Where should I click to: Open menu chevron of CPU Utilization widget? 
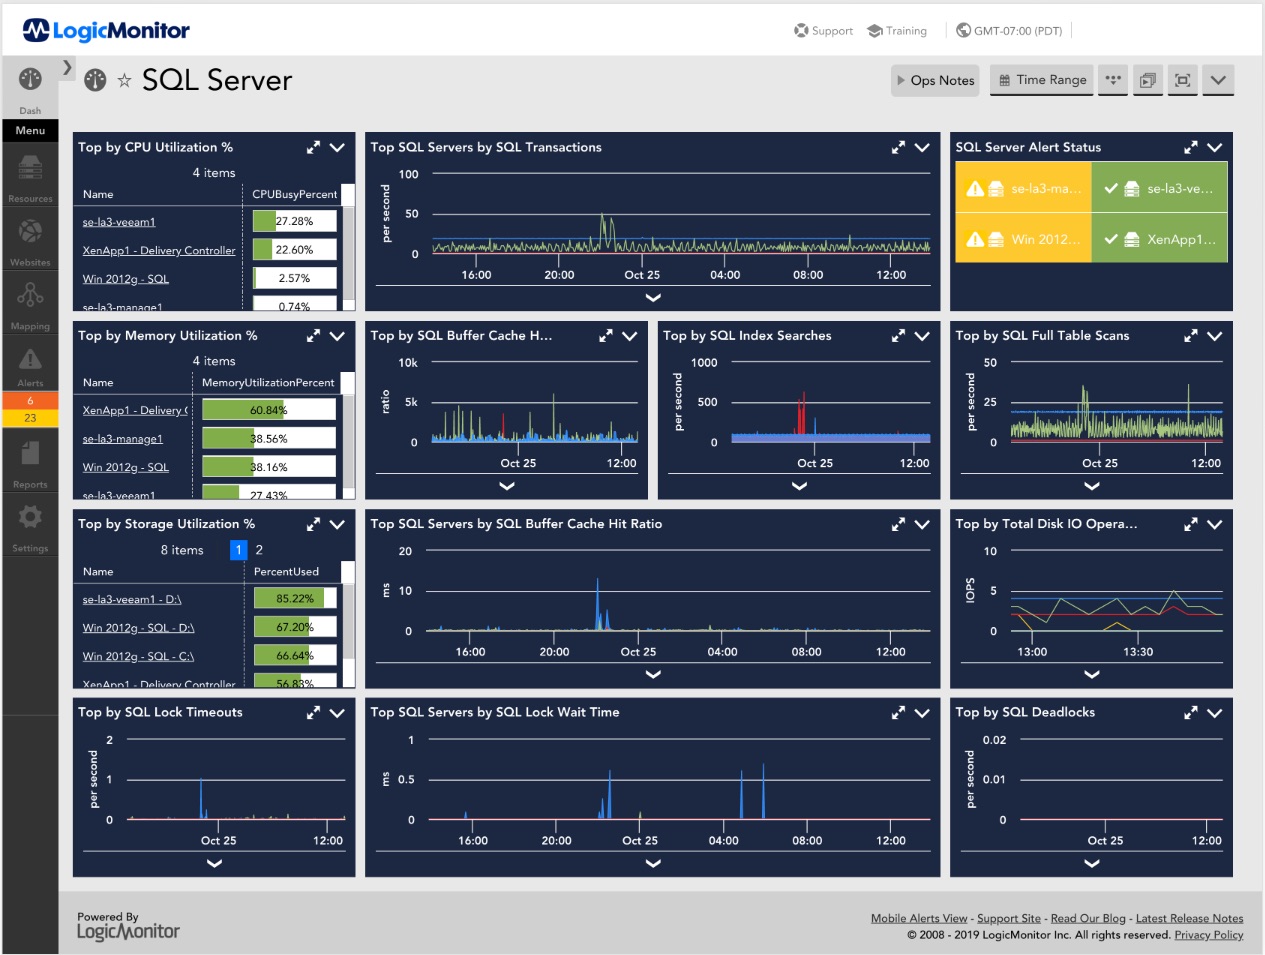tap(337, 147)
